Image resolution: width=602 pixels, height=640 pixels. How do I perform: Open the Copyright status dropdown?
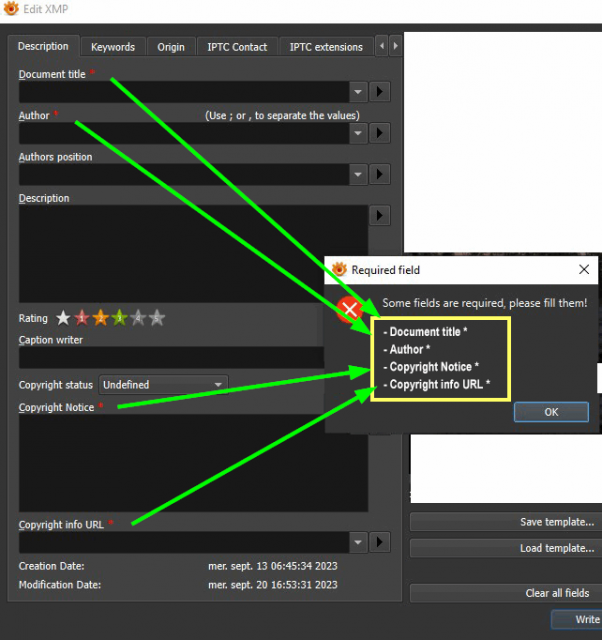click(x=163, y=384)
